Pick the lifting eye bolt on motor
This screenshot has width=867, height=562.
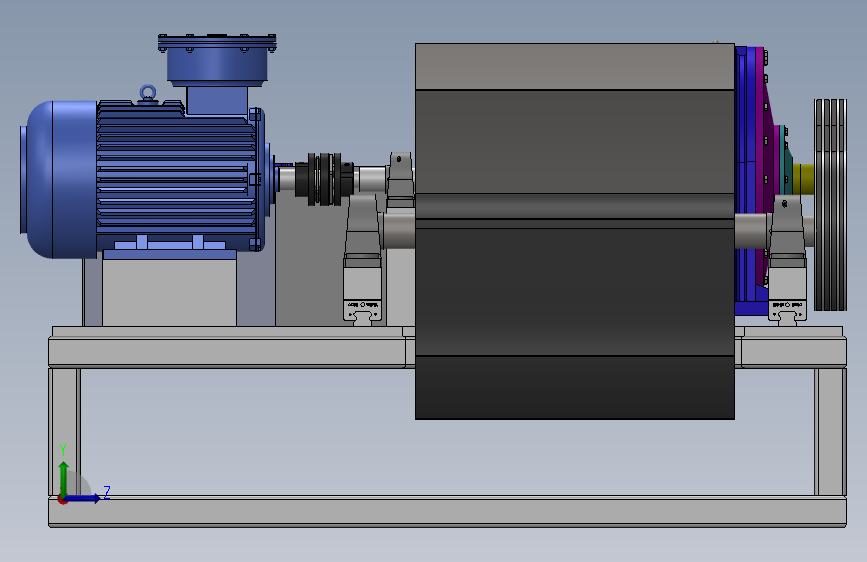click(148, 93)
